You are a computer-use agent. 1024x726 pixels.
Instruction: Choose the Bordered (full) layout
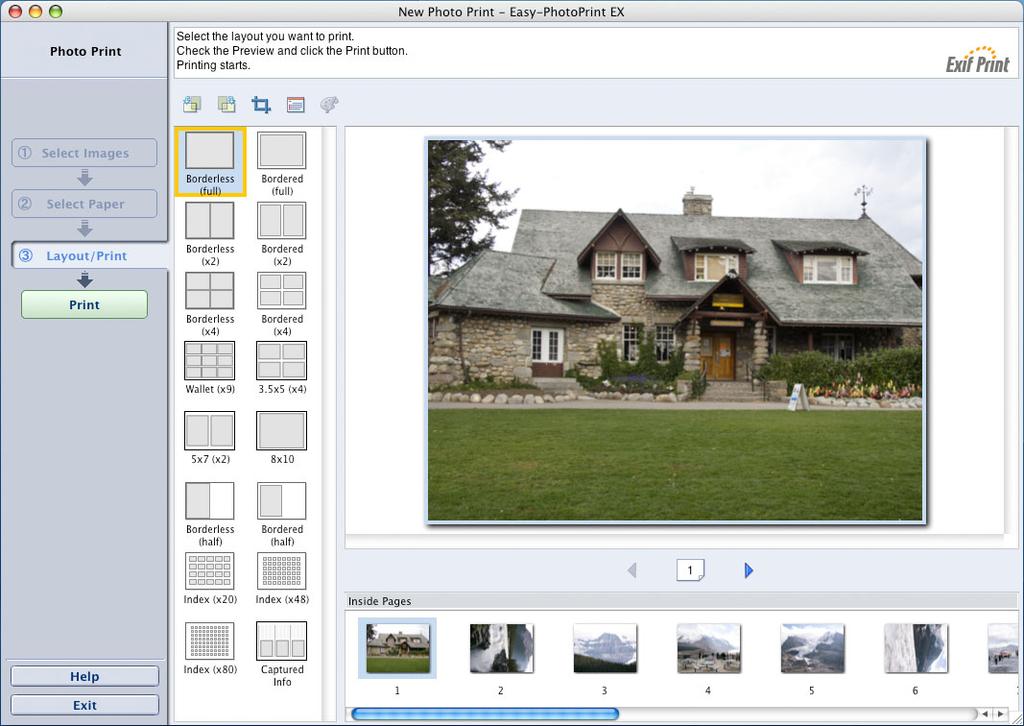coord(281,163)
